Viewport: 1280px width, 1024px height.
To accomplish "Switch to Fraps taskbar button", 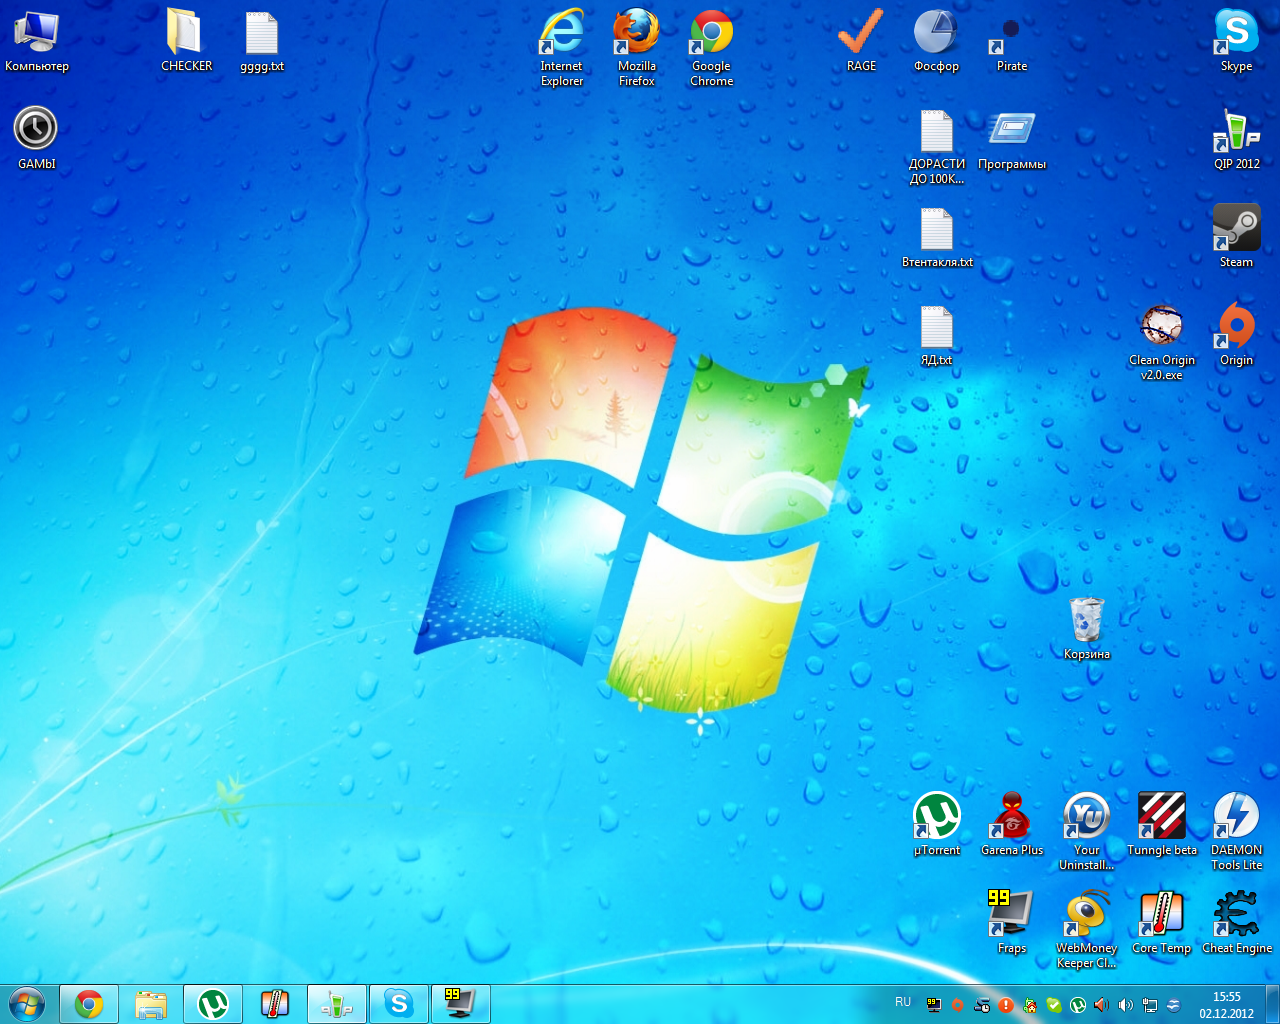I will pos(461,1004).
